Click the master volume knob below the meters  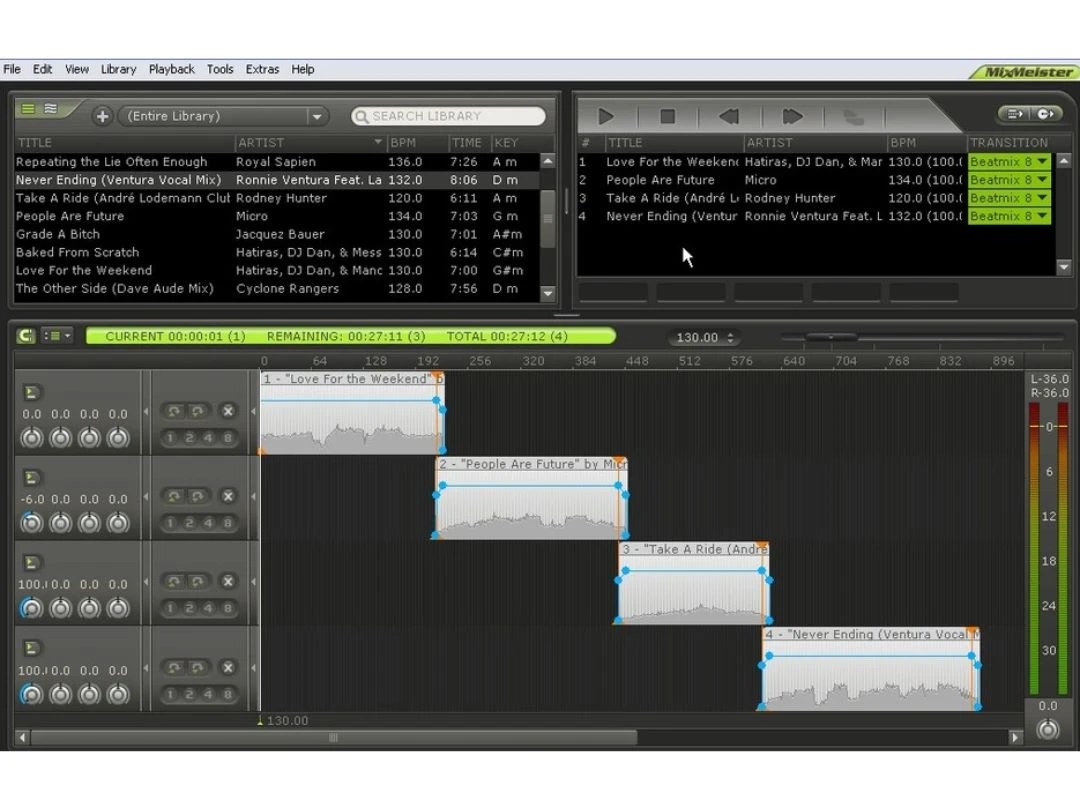[x=1048, y=729]
